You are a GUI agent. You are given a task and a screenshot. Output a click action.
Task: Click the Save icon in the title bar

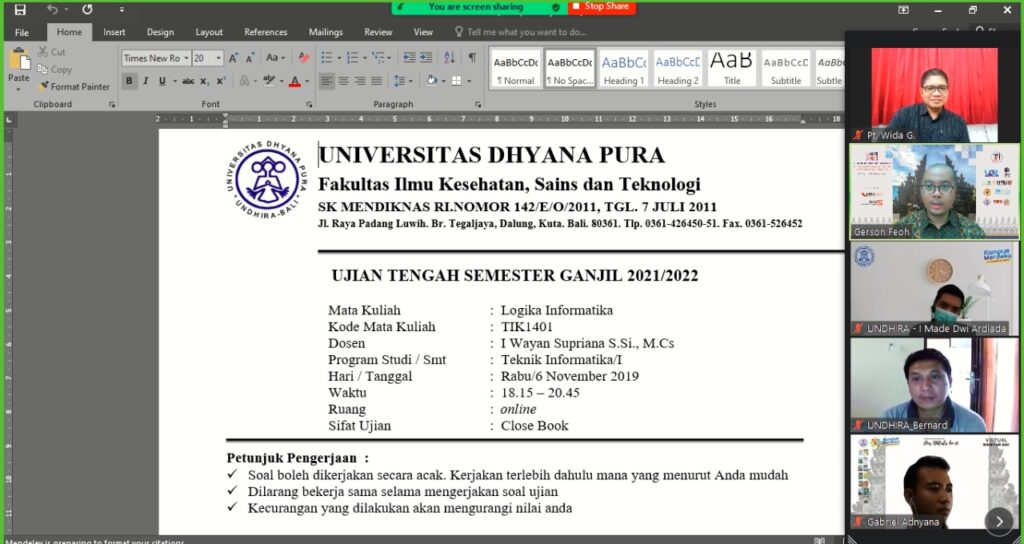coord(20,10)
